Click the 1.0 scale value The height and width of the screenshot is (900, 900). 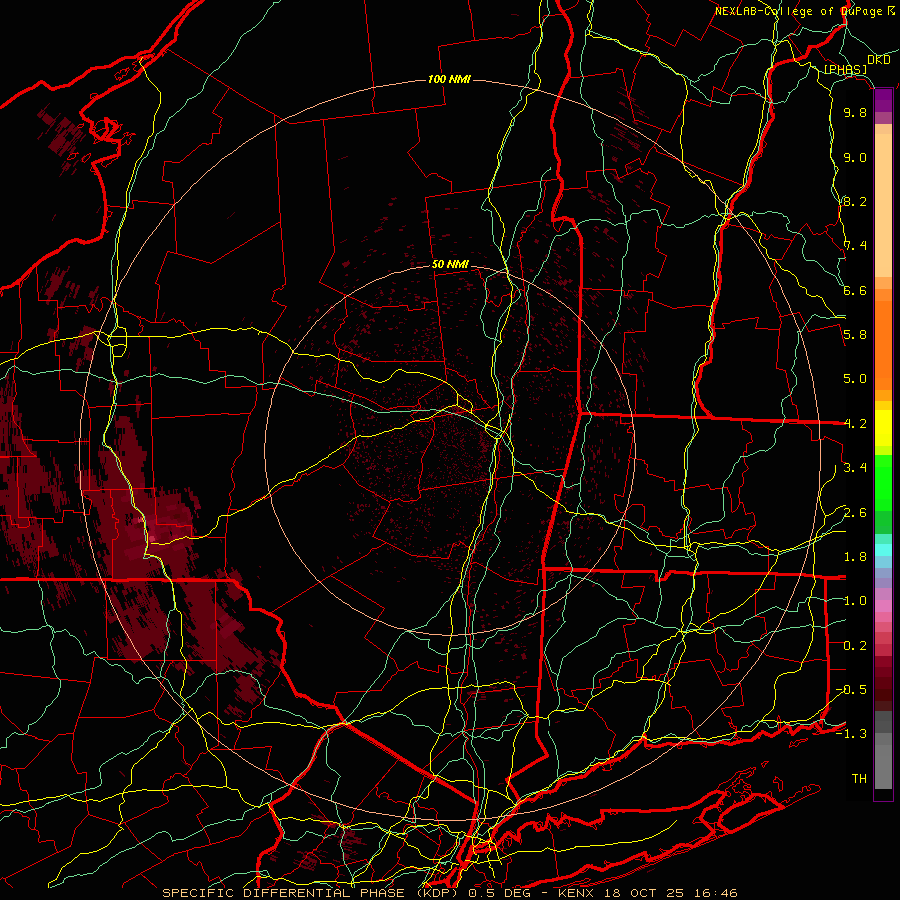(x=855, y=602)
